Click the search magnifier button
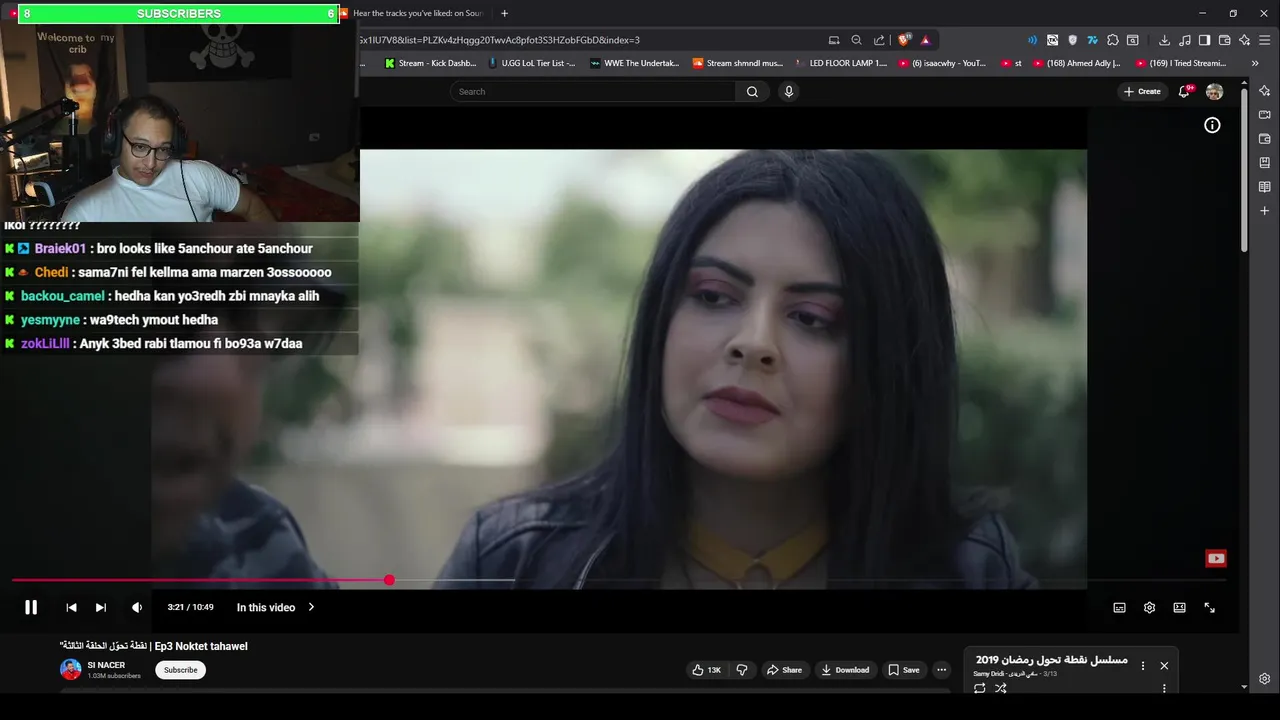The image size is (1280, 720). click(x=752, y=91)
